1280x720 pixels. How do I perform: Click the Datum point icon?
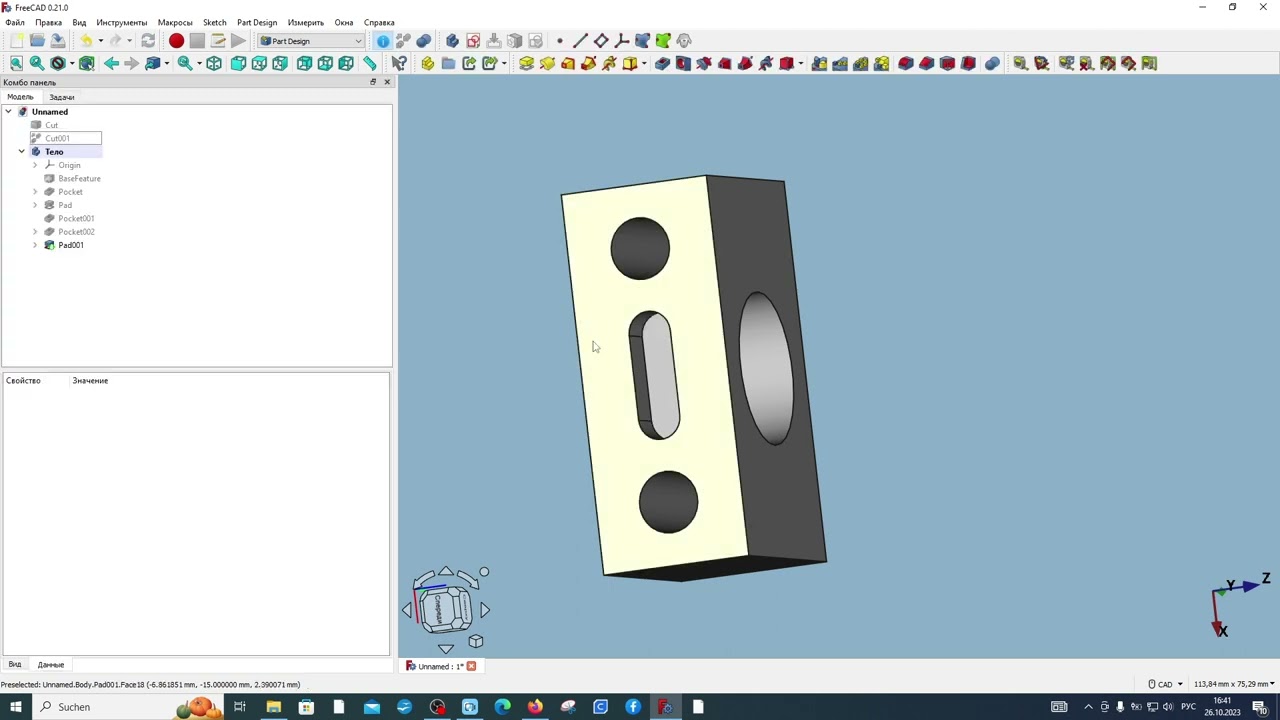pyautogui.click(x=560, y=41)
